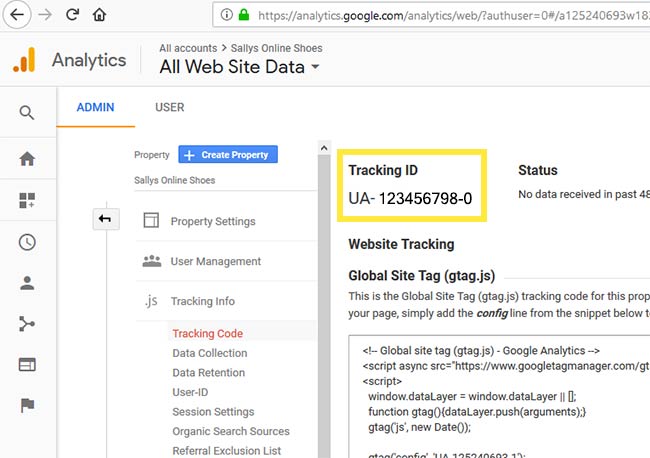Image resolution: width=650 pixels, height=458 pixels.
Task: Open Home in the Analytics sidebar
Action: click(27, 159)
